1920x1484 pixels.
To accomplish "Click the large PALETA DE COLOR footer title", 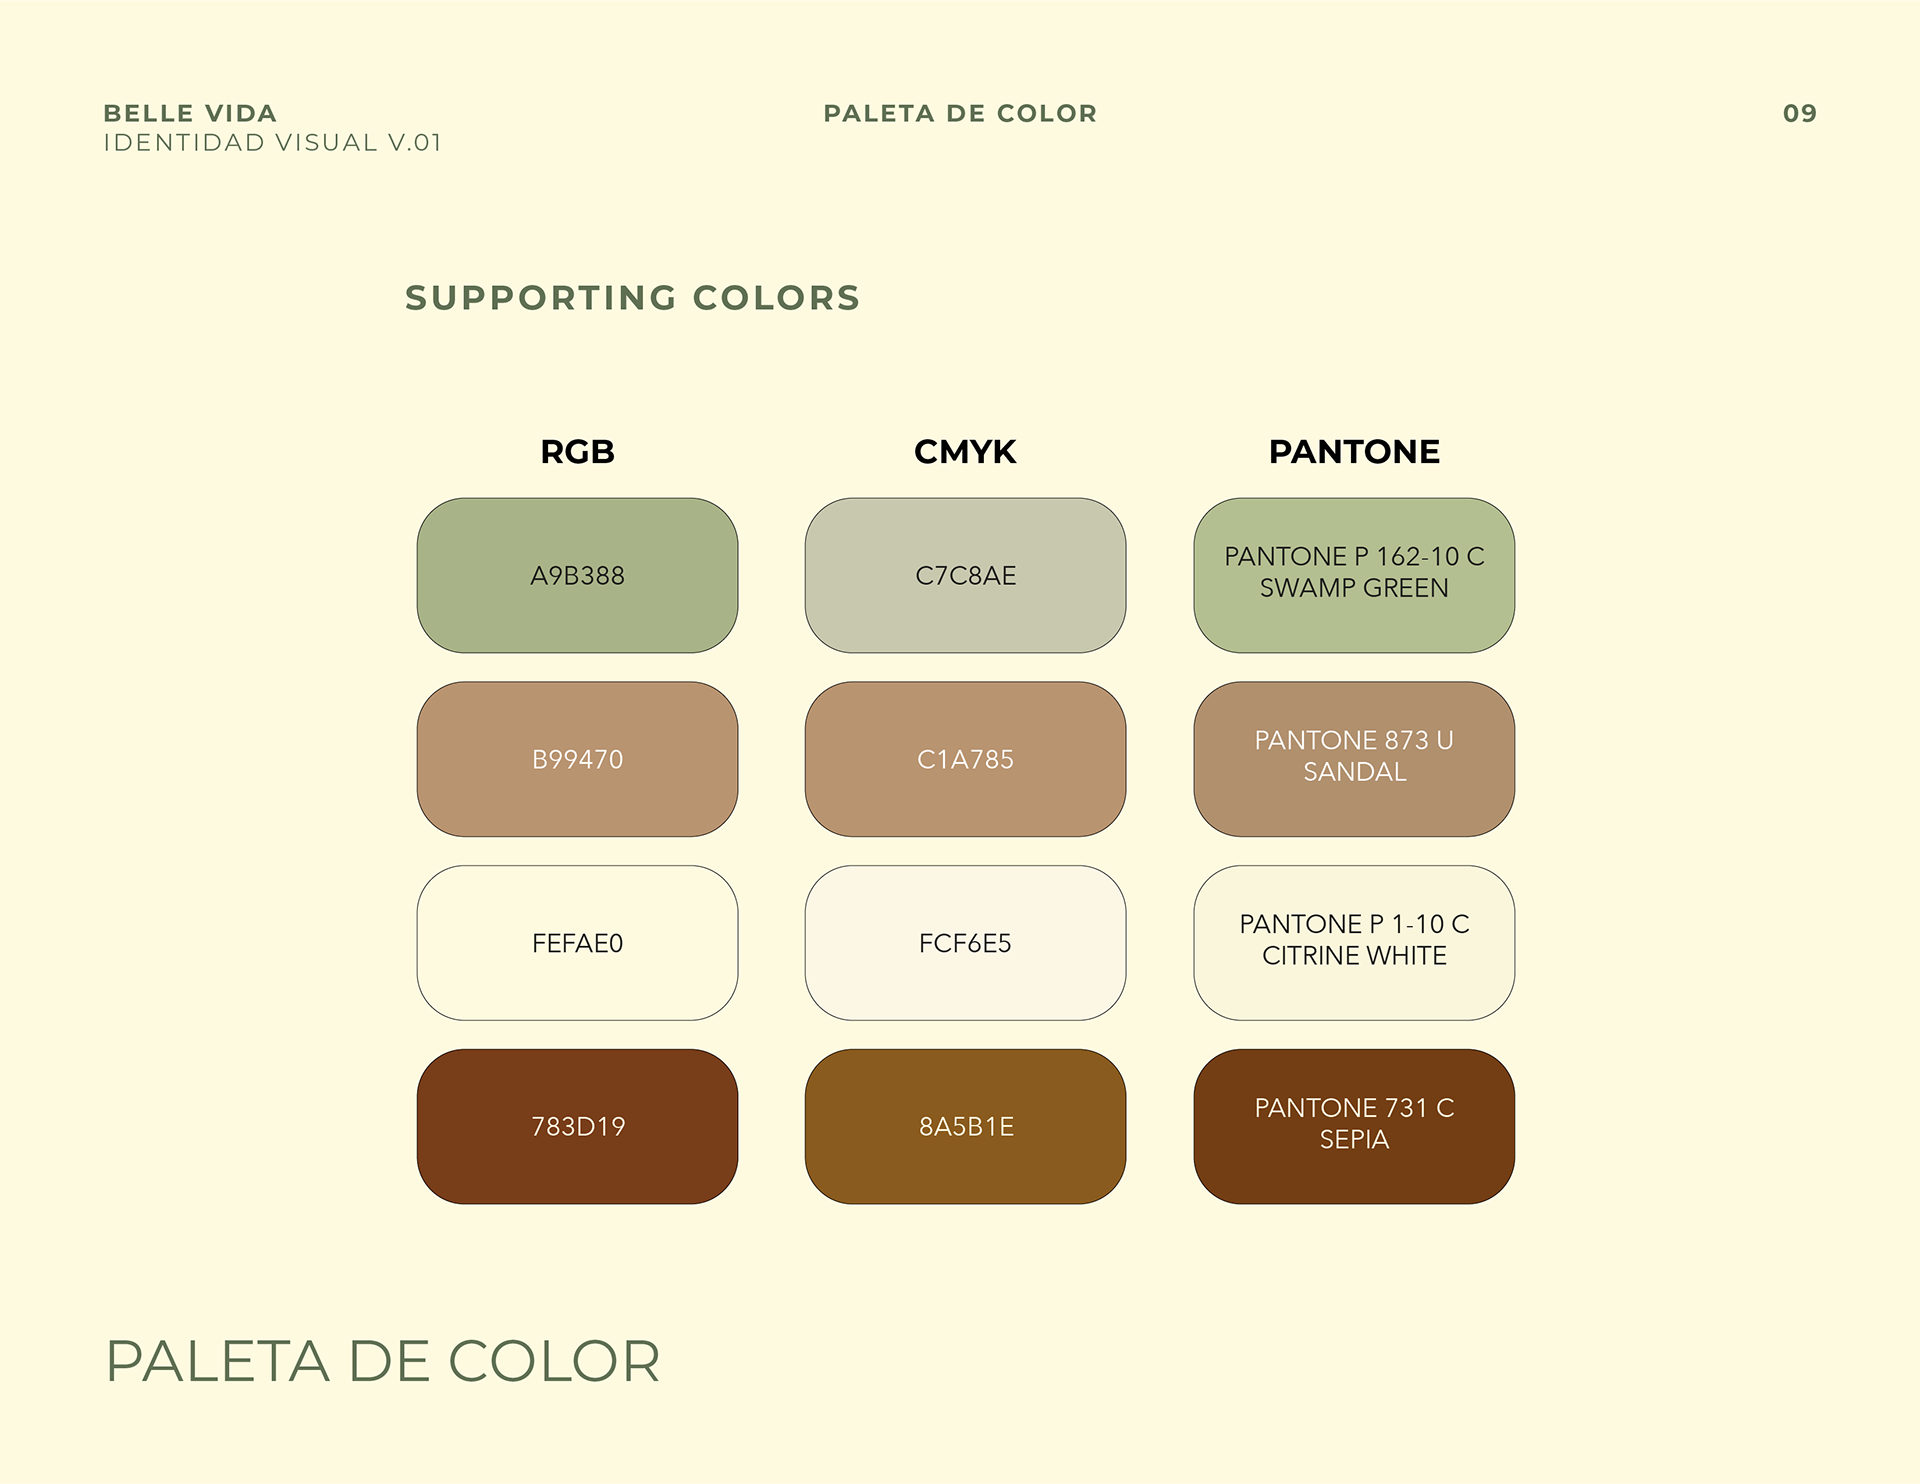I will (383, 1361).
